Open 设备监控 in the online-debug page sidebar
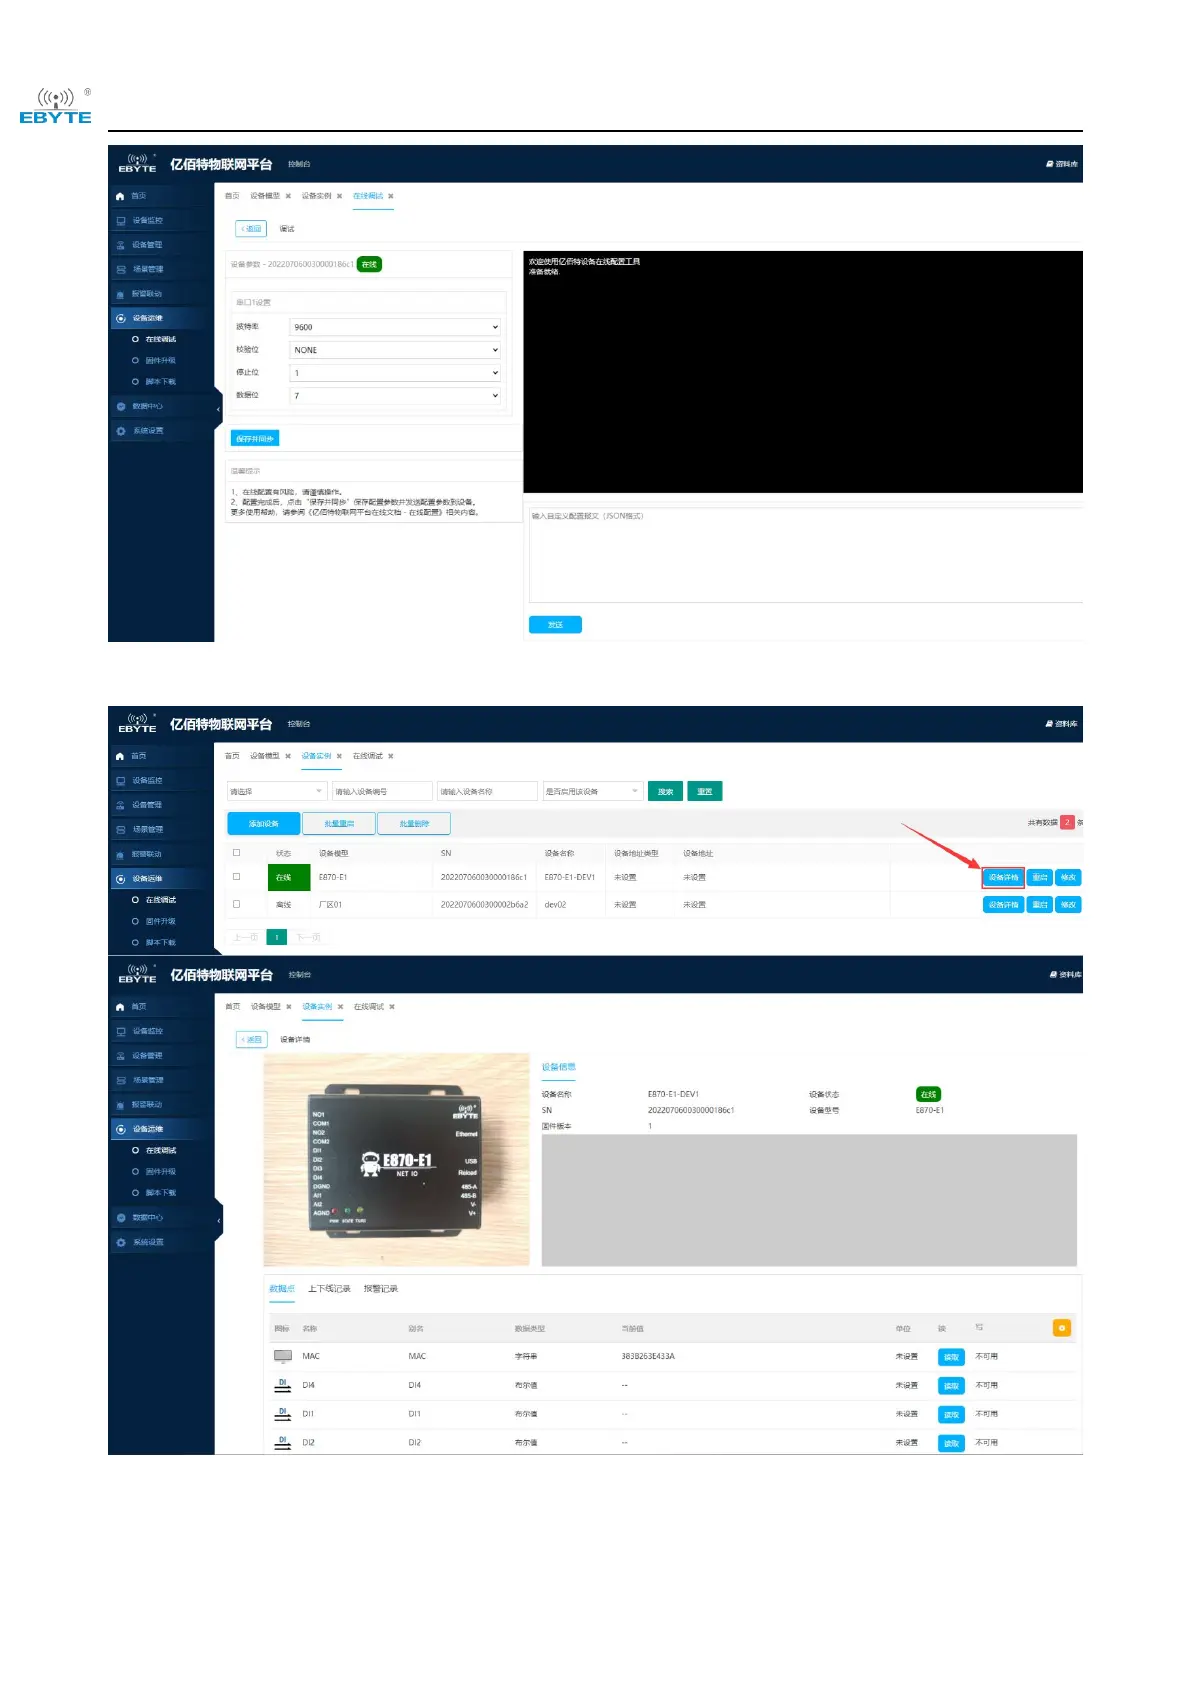Image resolution: width=1191 pixels, height=1684 pixels. (147, 220)
